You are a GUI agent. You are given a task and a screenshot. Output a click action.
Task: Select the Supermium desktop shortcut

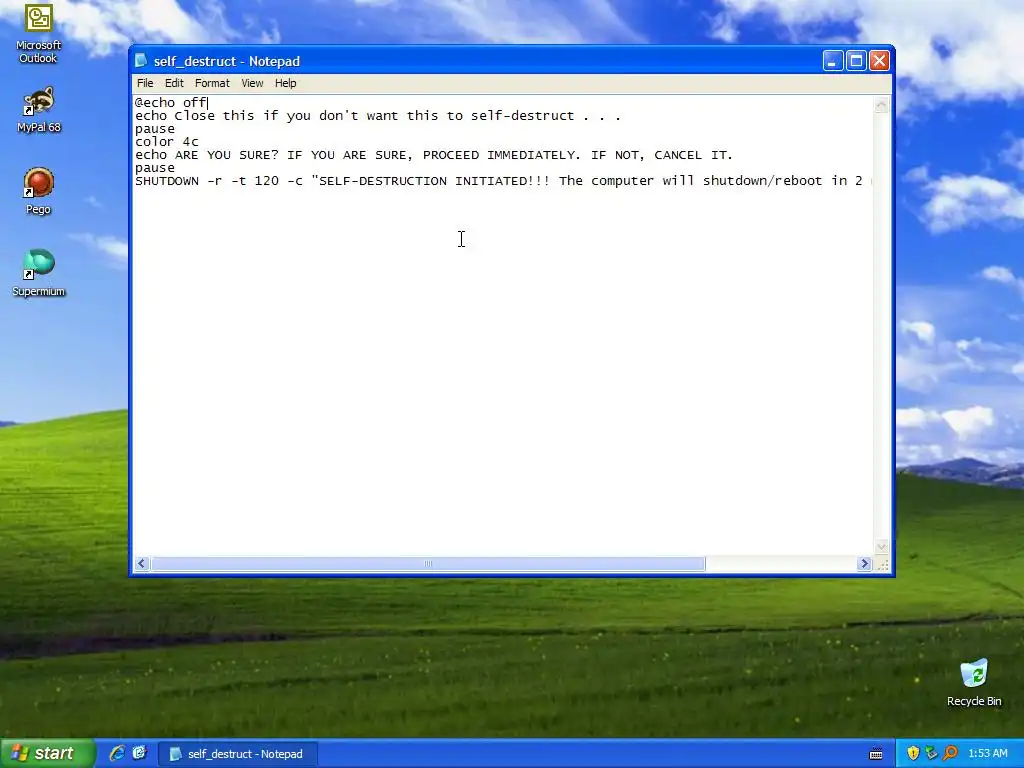pyautogui.click(x=39, y=273)
